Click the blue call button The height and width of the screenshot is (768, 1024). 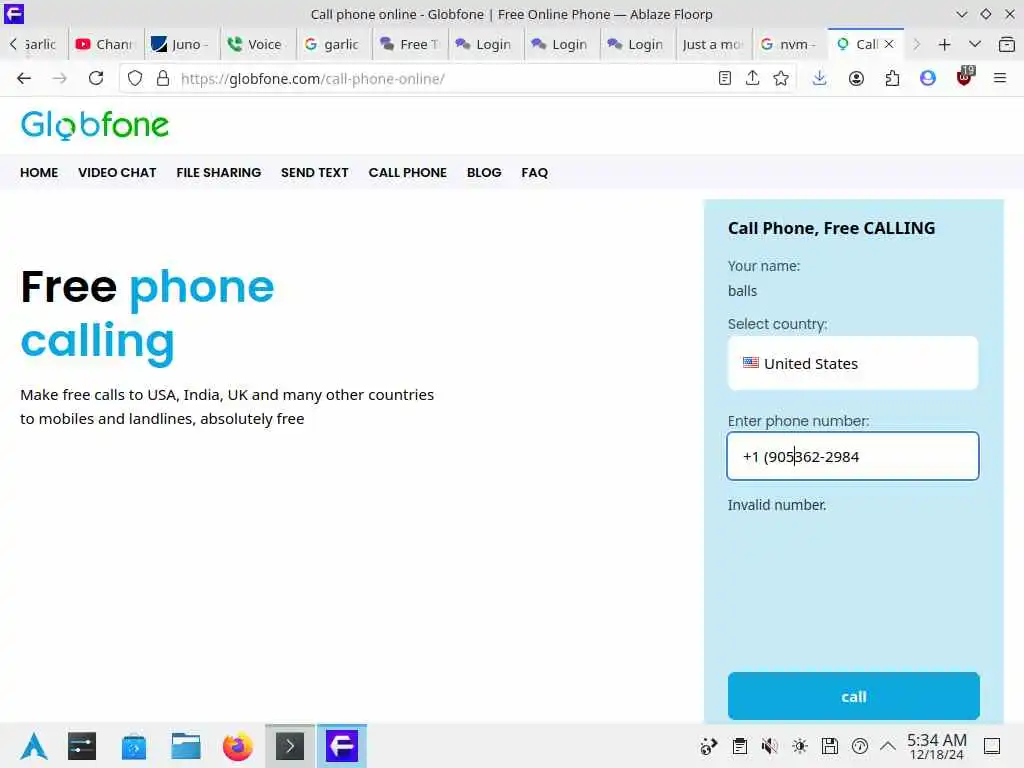[854, 696]
